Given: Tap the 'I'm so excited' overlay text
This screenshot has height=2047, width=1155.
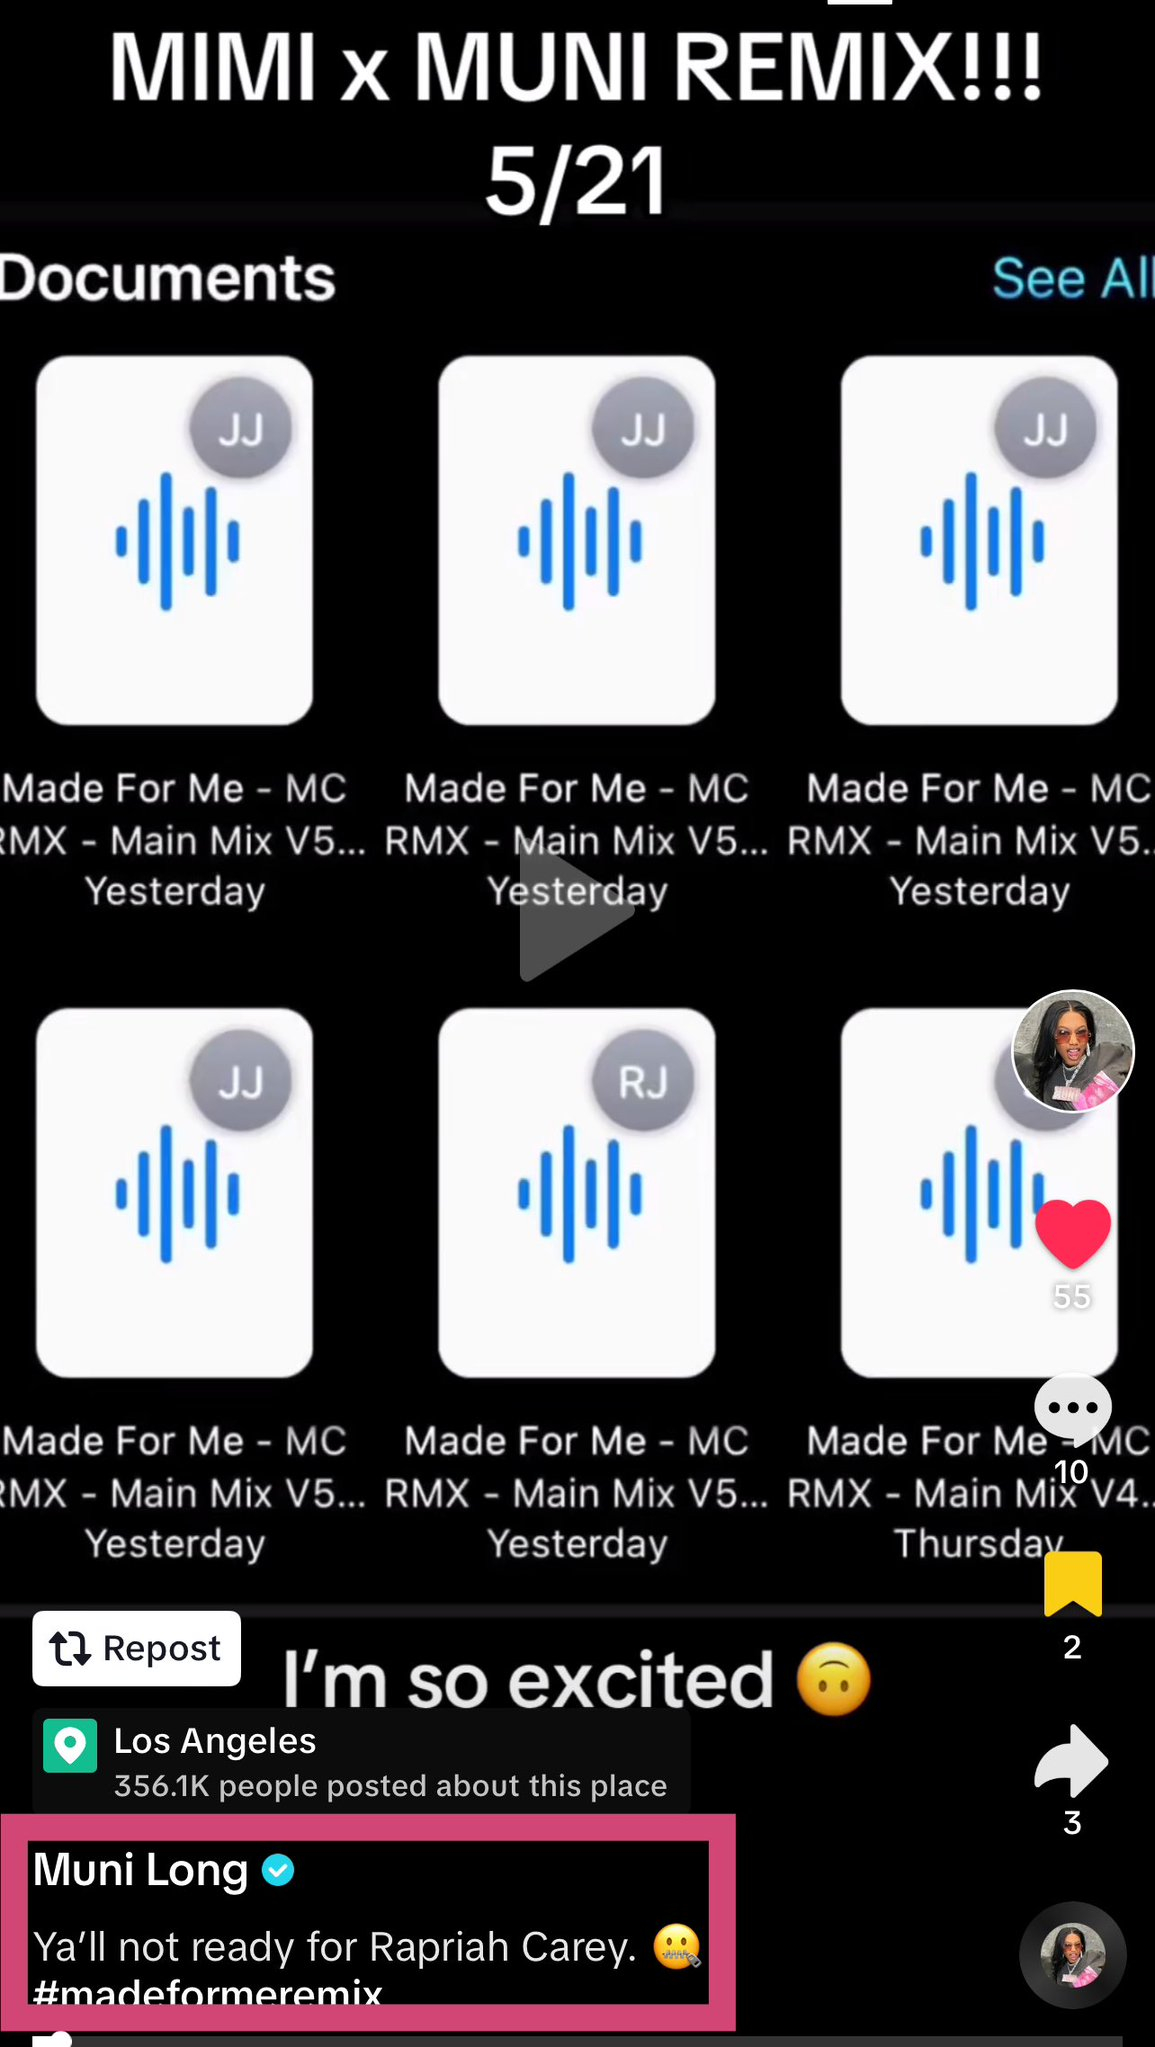Looking at the screenshot, I should (x=528, y=1679).
